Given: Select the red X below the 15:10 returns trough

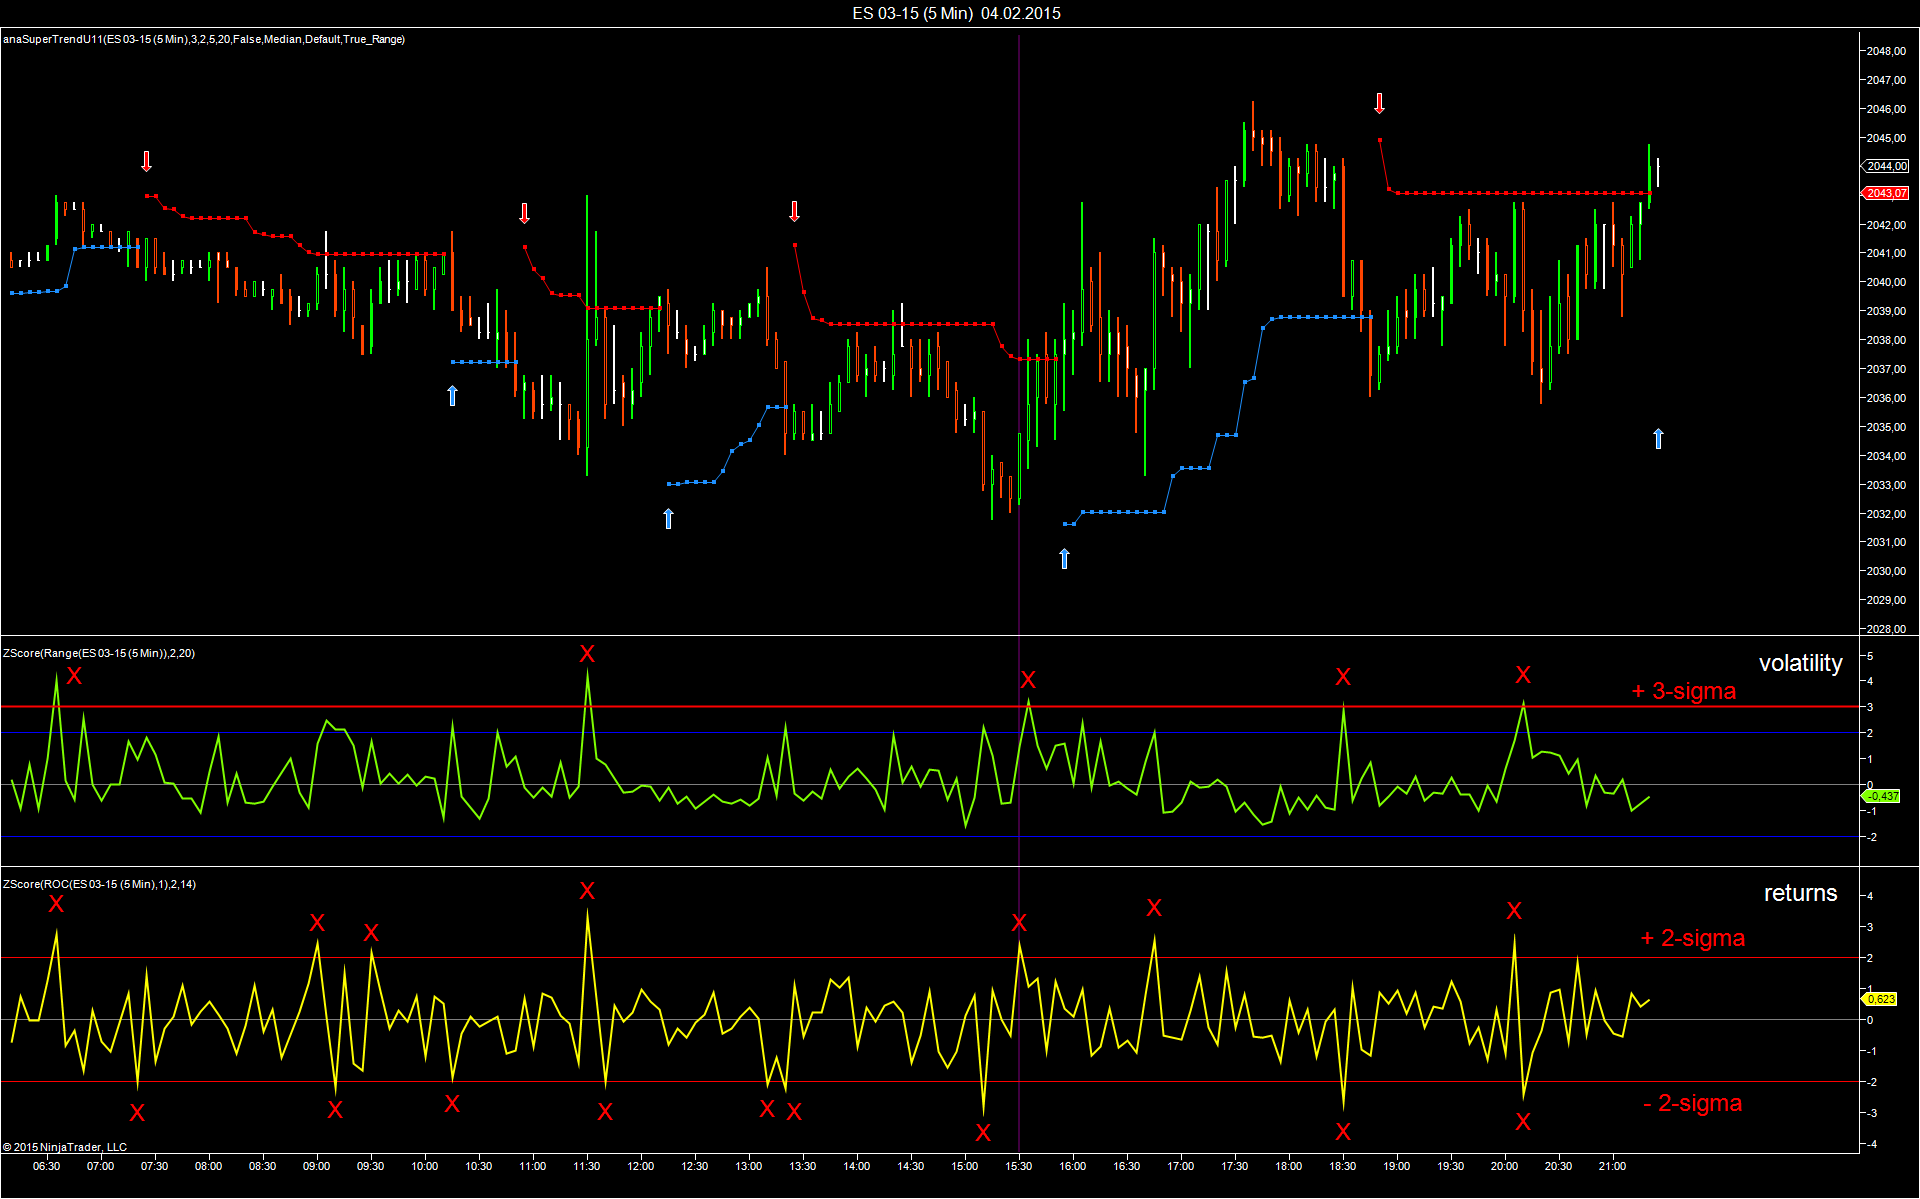Looking at the screenshot, I should pos(983,1133).
